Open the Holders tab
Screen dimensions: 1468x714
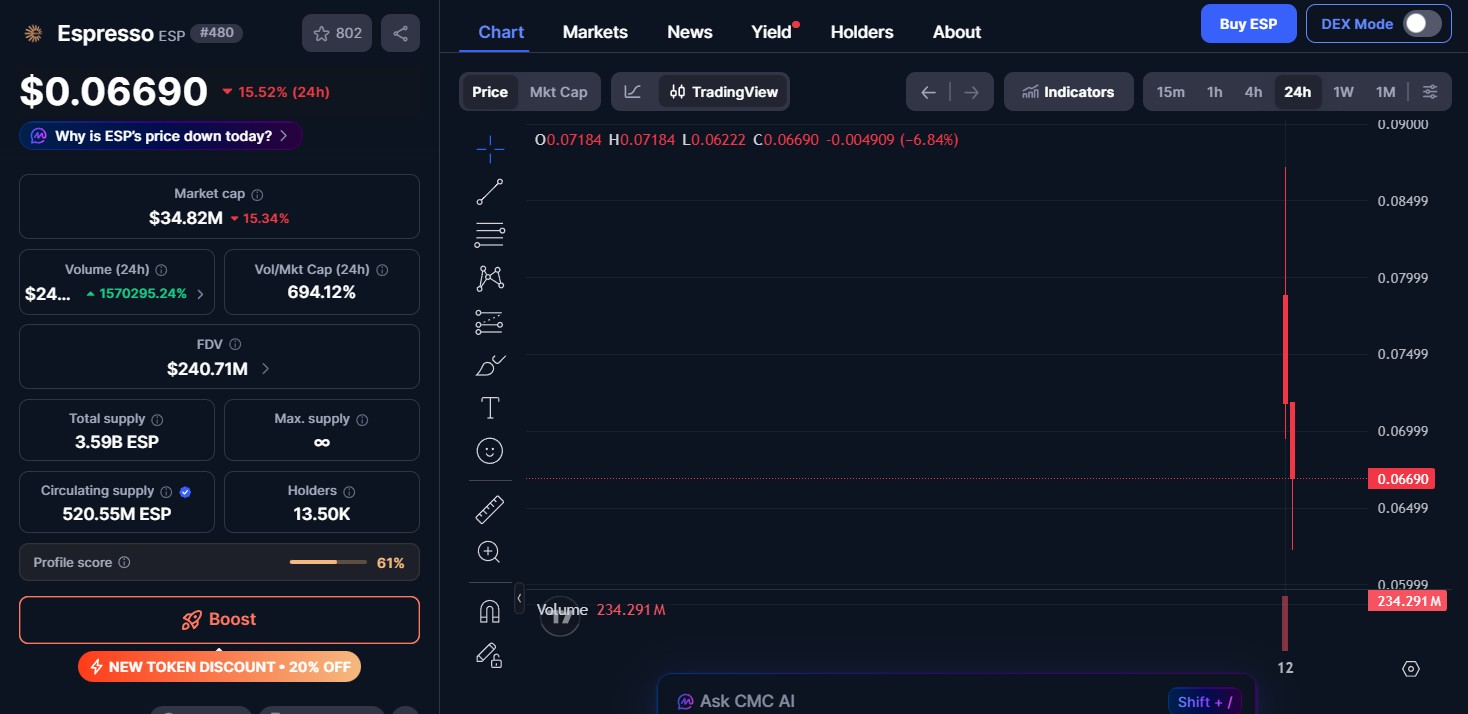861,32
